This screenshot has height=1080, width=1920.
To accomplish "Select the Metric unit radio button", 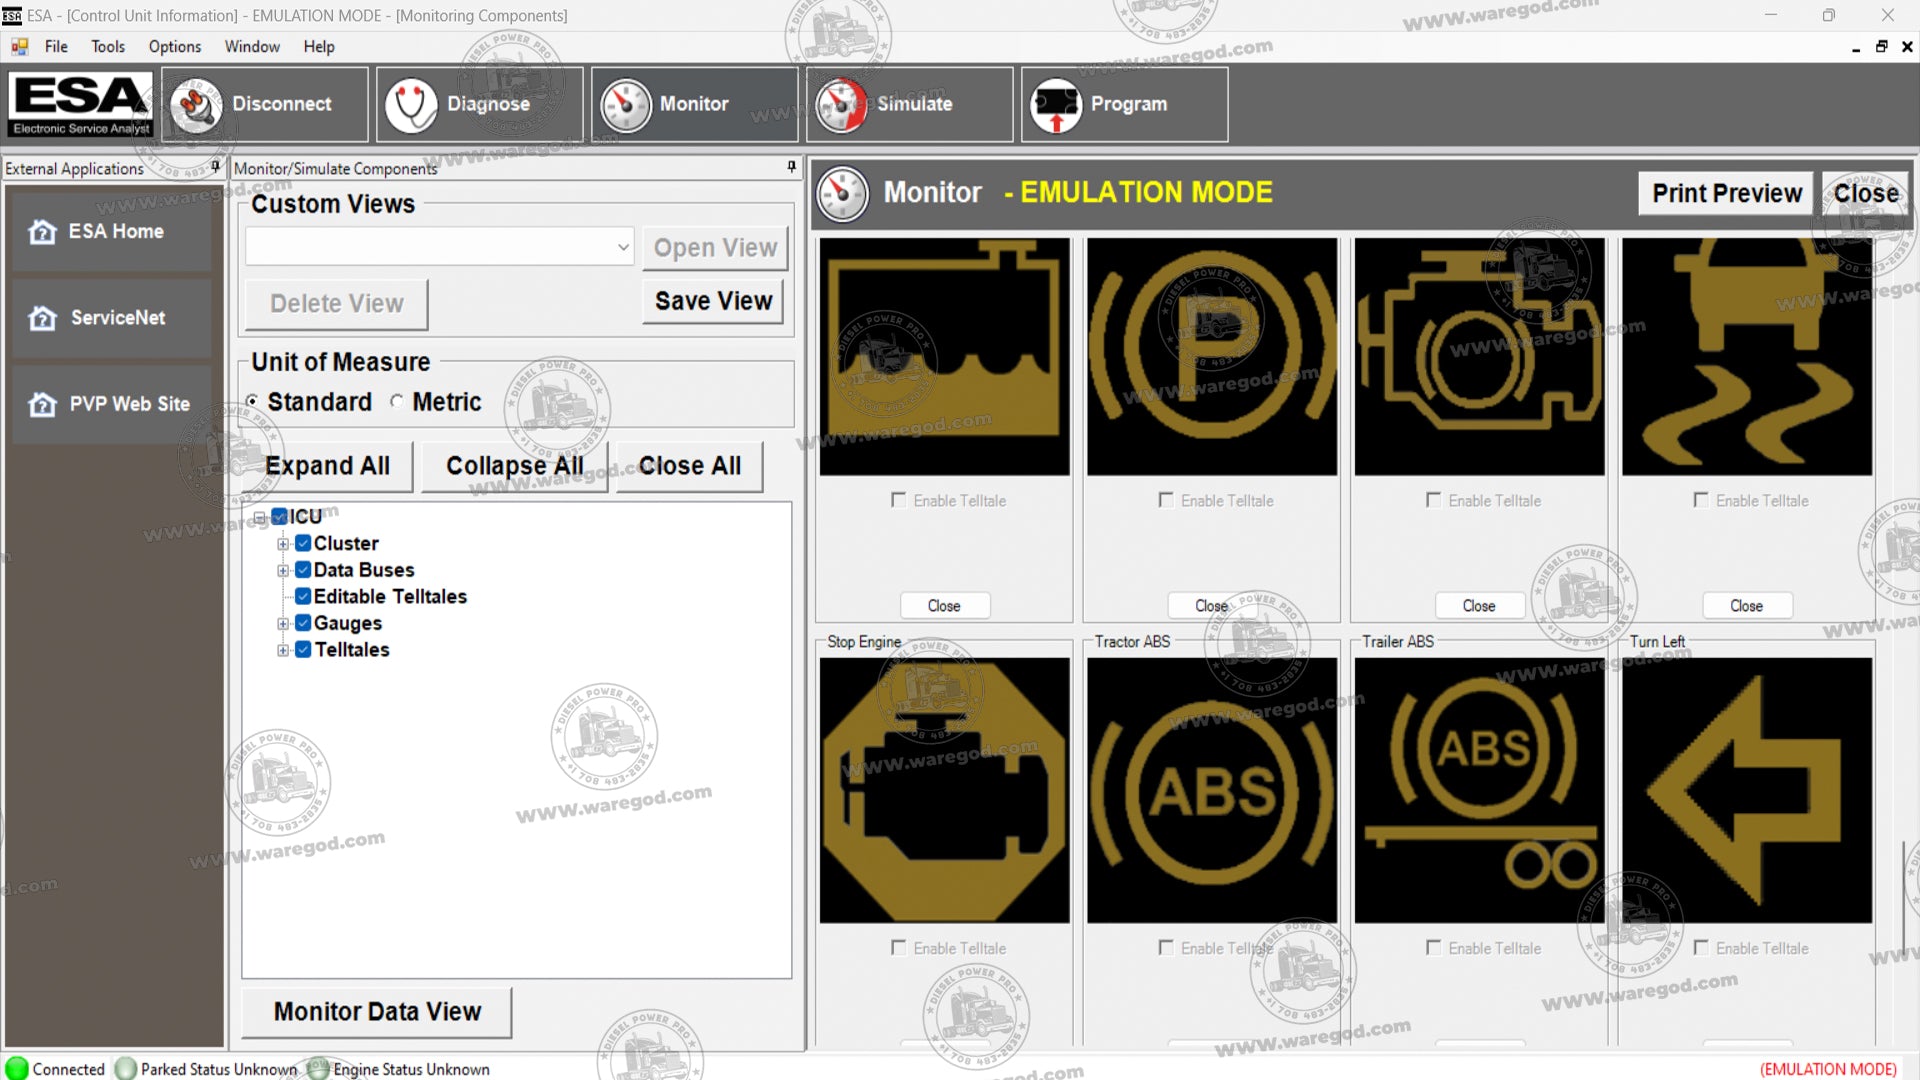I will pyautogui.click(x=397, y=402).
